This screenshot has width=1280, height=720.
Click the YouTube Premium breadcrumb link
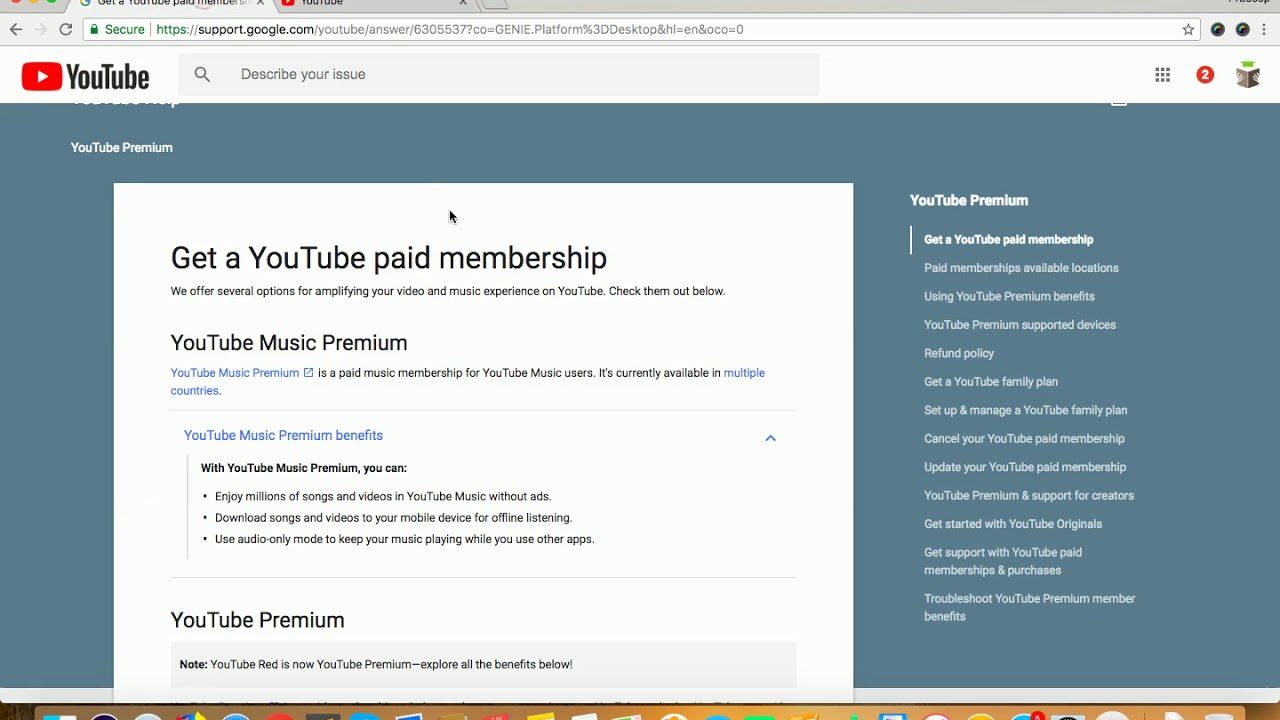click(121, 148)
